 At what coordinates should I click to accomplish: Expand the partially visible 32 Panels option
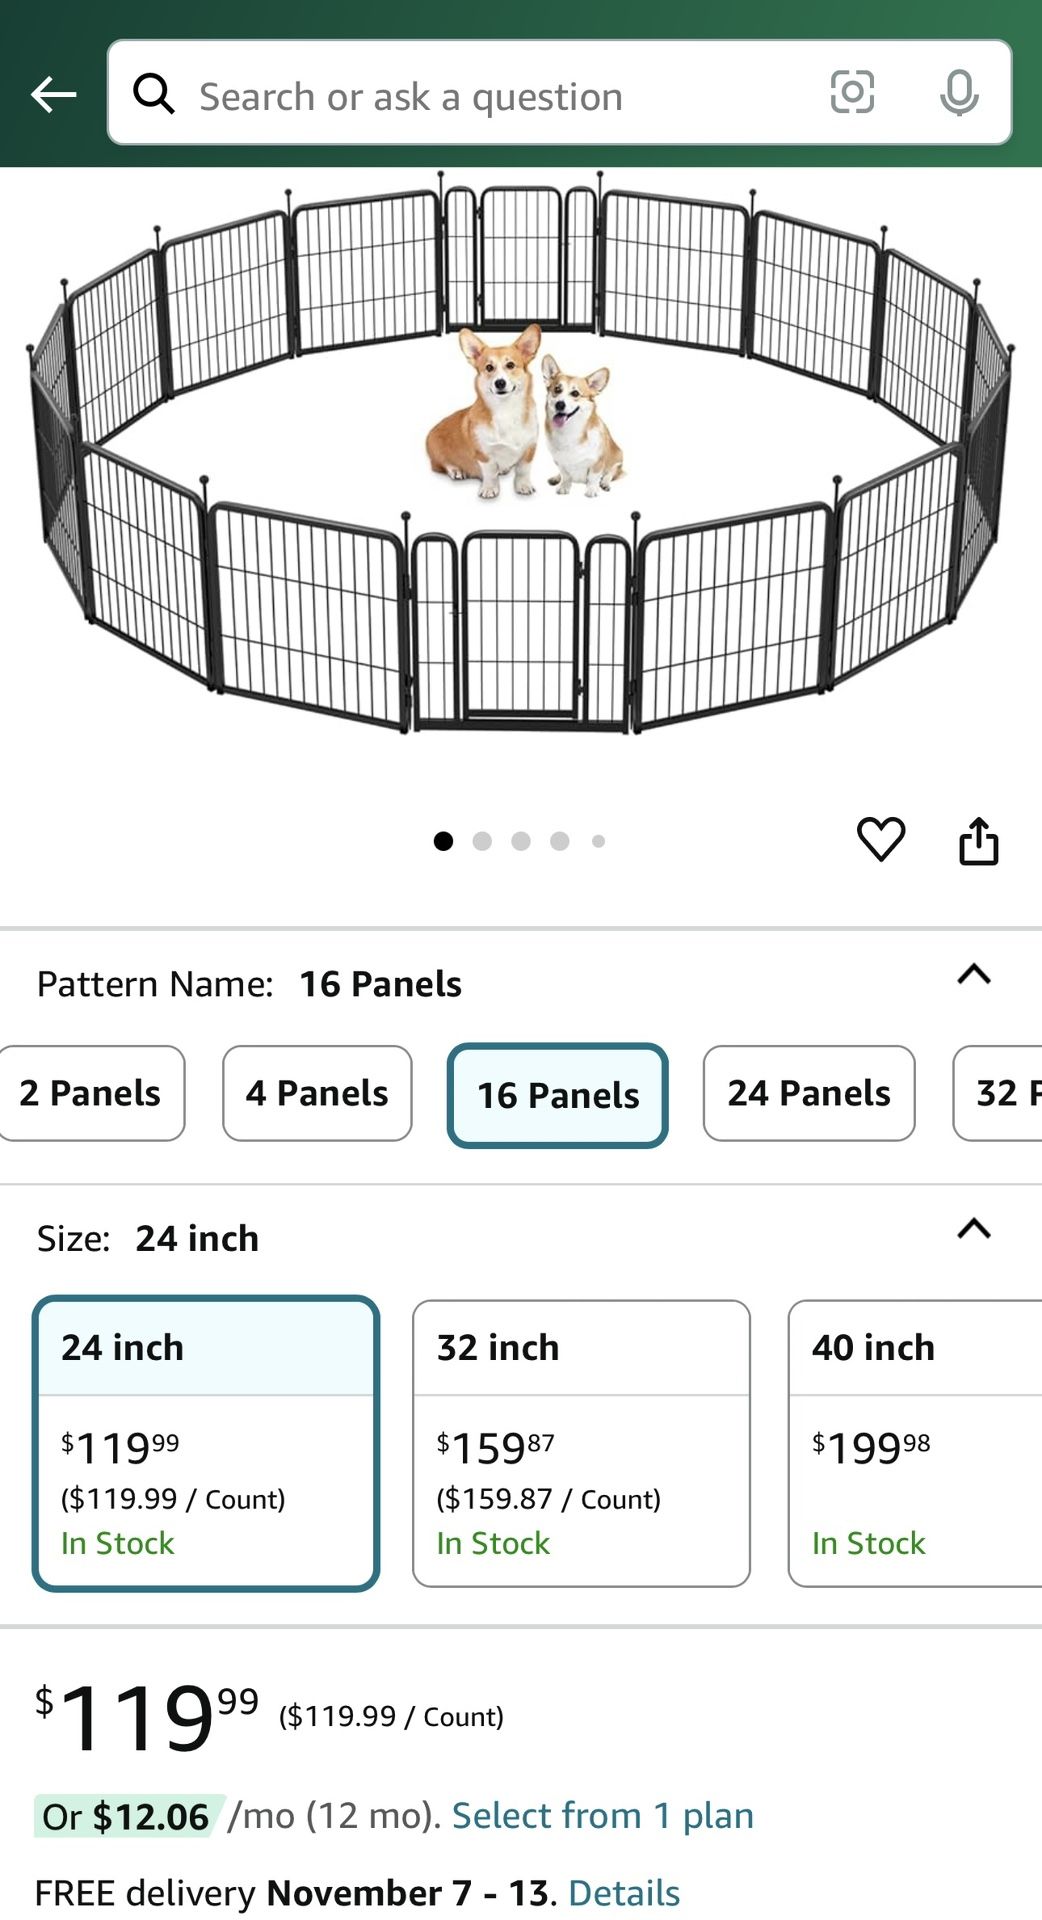point(1010,1093)
